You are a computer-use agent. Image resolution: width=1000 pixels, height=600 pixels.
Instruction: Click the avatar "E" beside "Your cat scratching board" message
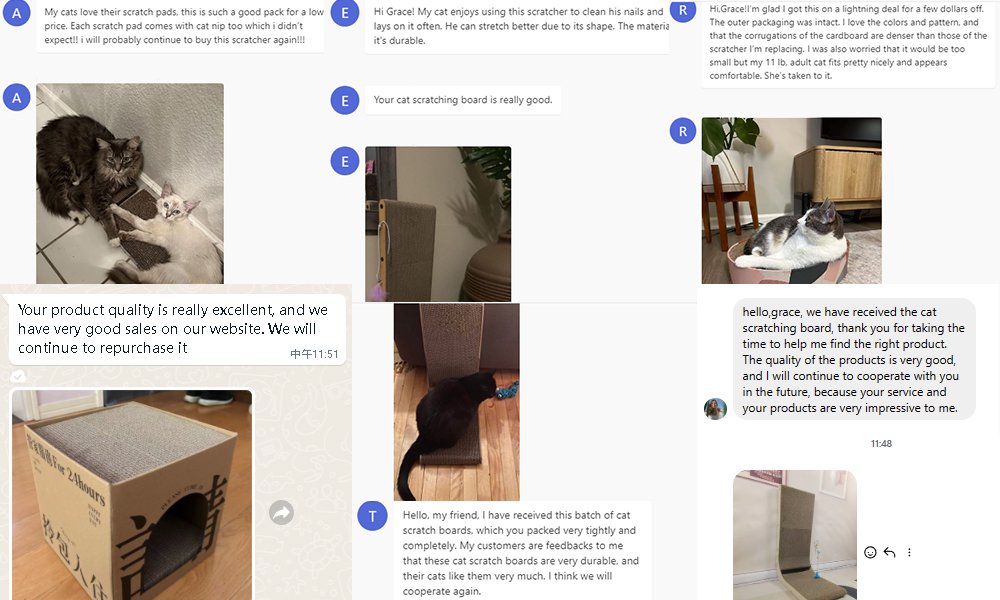click(344, 101)
